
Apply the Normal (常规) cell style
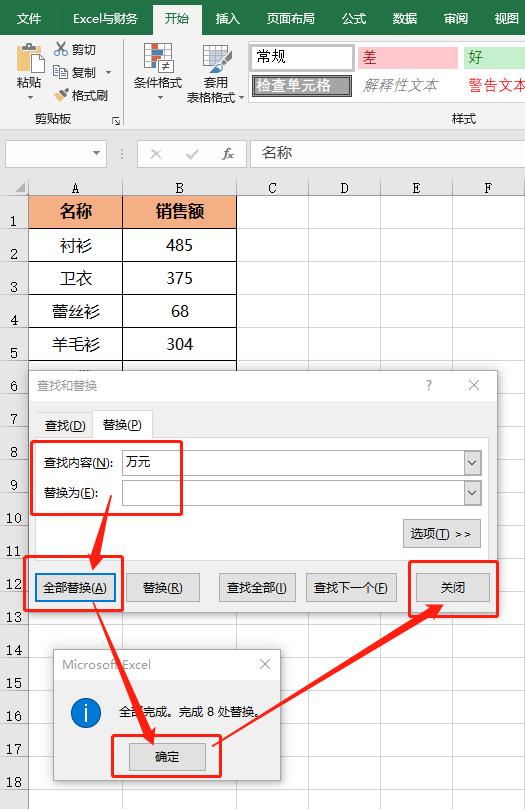click(x=302, y=57)
